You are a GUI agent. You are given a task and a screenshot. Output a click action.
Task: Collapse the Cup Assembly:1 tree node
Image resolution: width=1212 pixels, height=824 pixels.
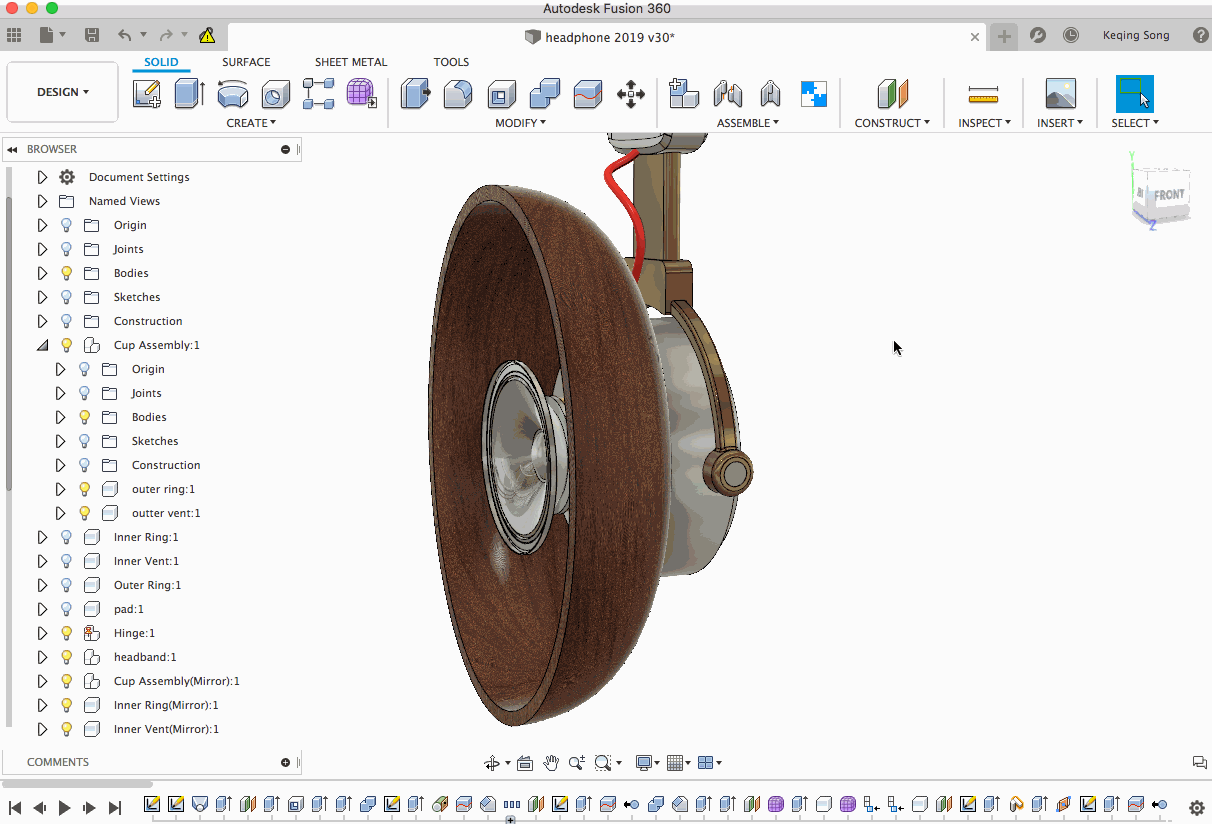tap(42, 345)
